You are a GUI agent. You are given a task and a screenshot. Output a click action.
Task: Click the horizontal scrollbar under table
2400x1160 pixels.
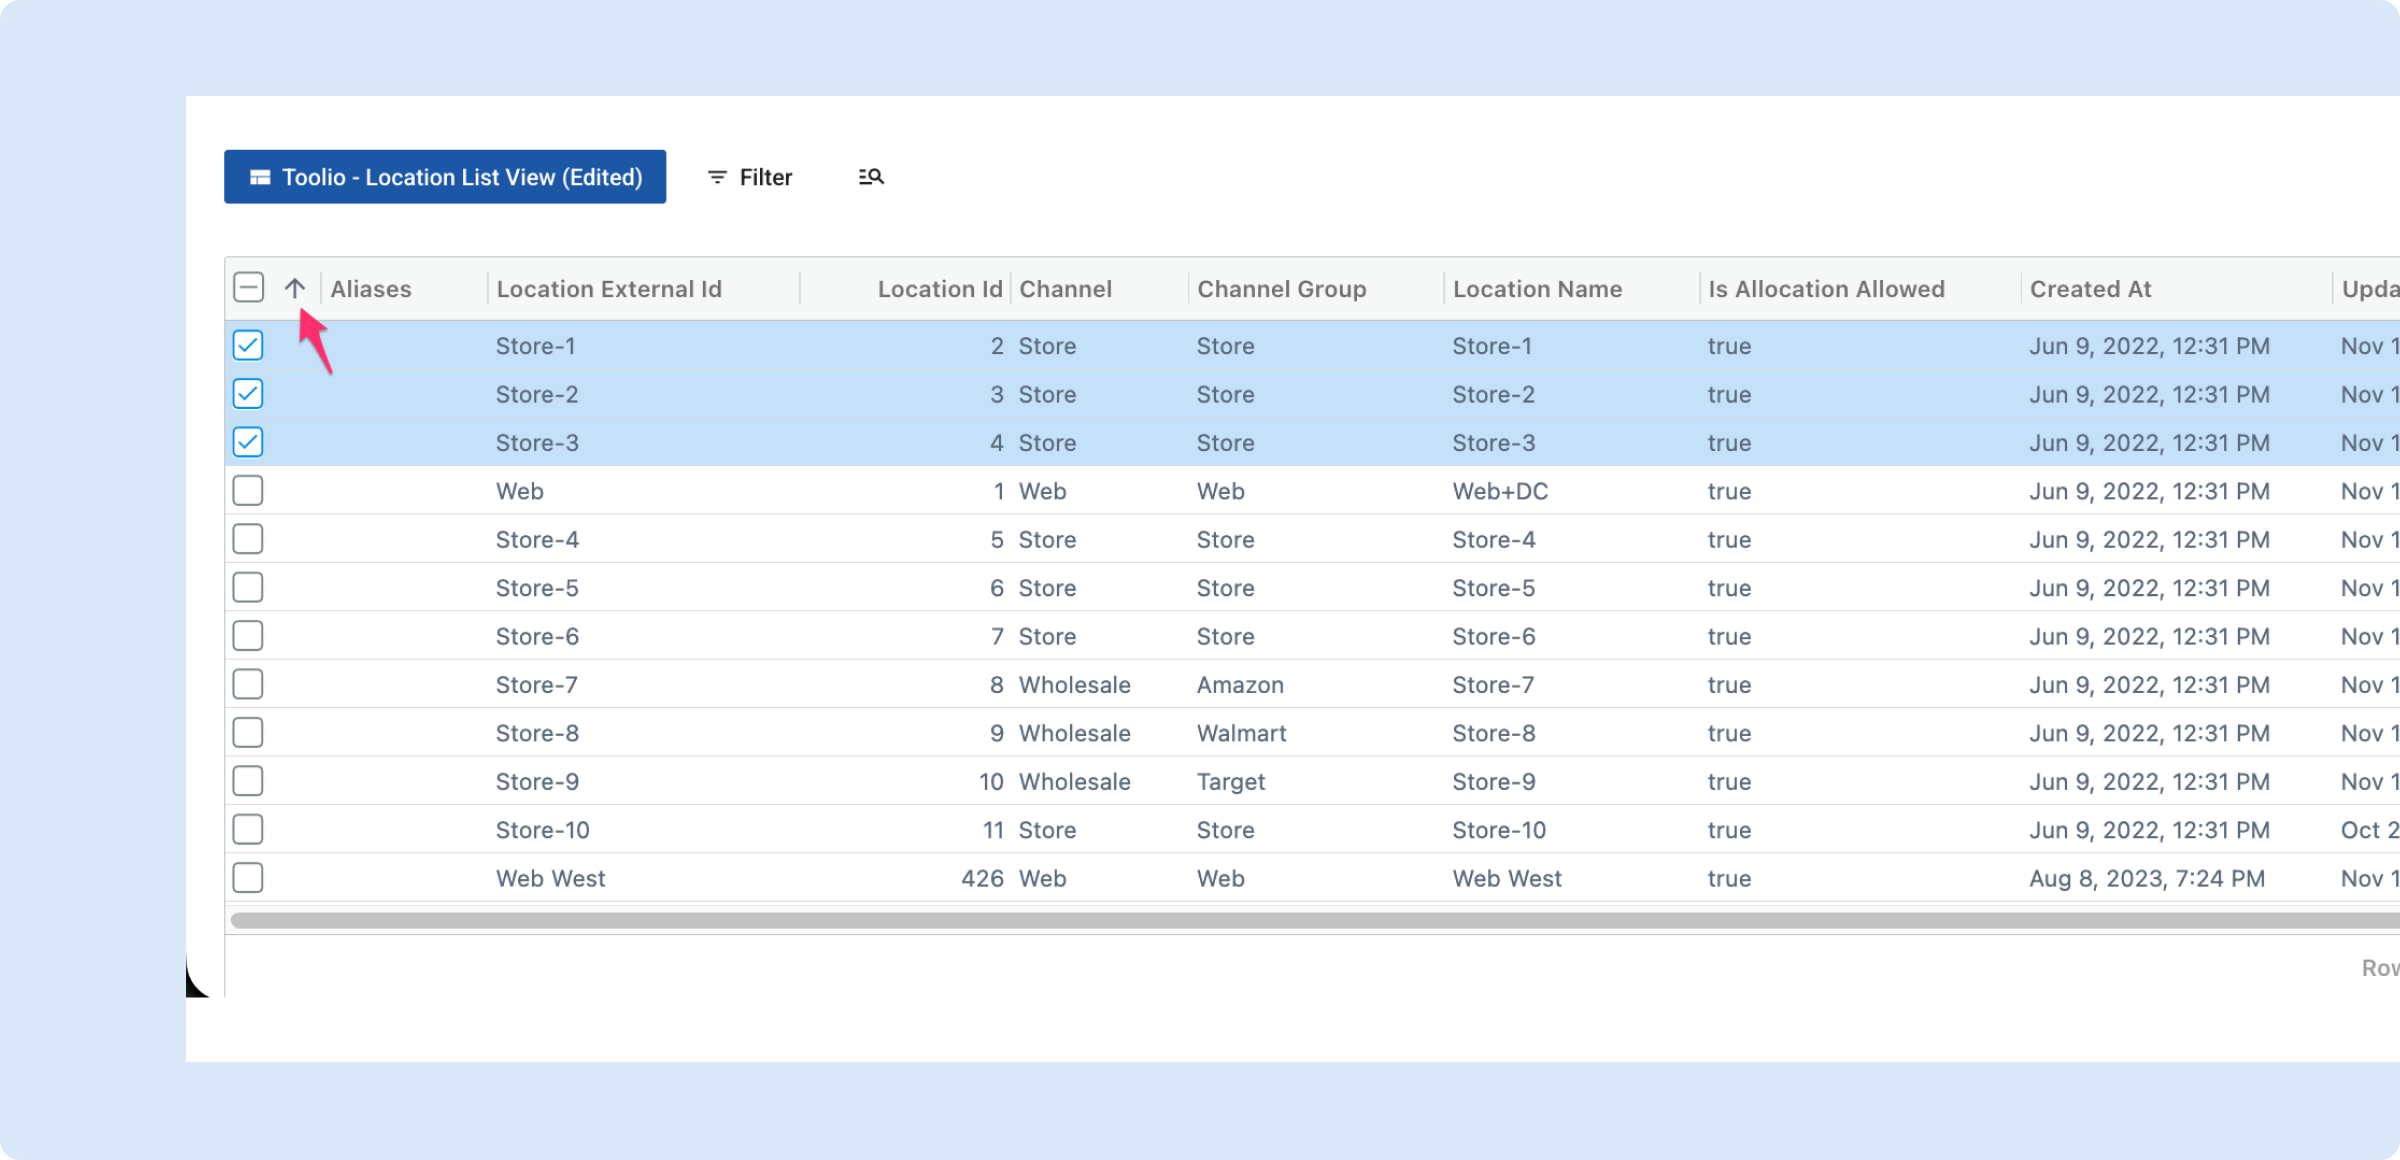[x=1300, y=920]
